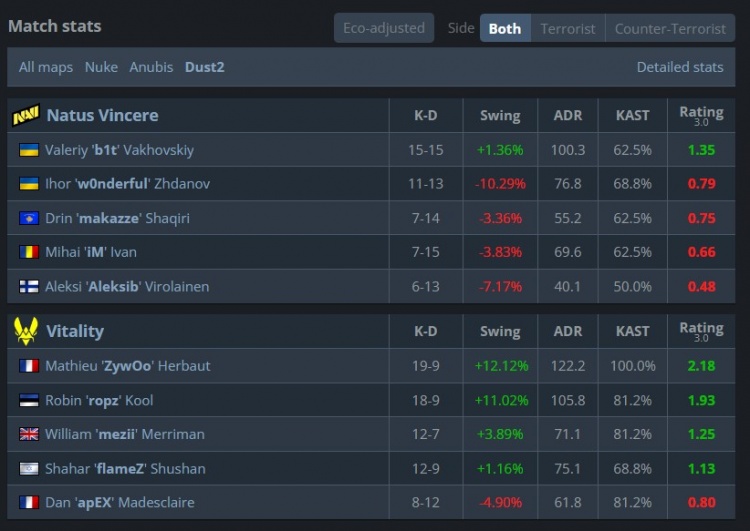Click the Vitality Rating 3.0 header
The height and width of the screenshot is (531, 750).
tap(701, 331)
